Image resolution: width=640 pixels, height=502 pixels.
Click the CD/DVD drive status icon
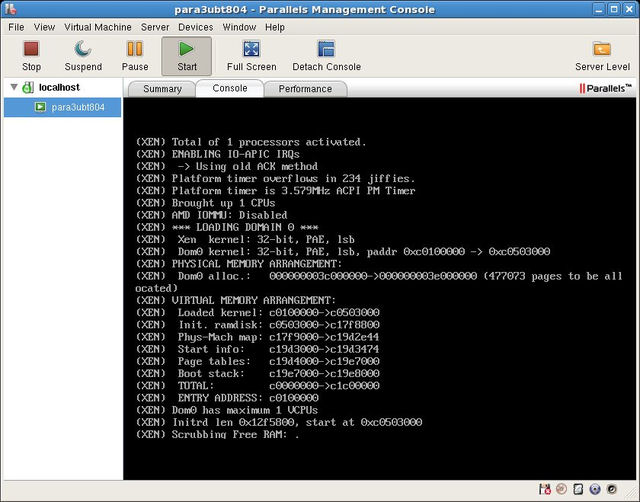click(562, 489)
